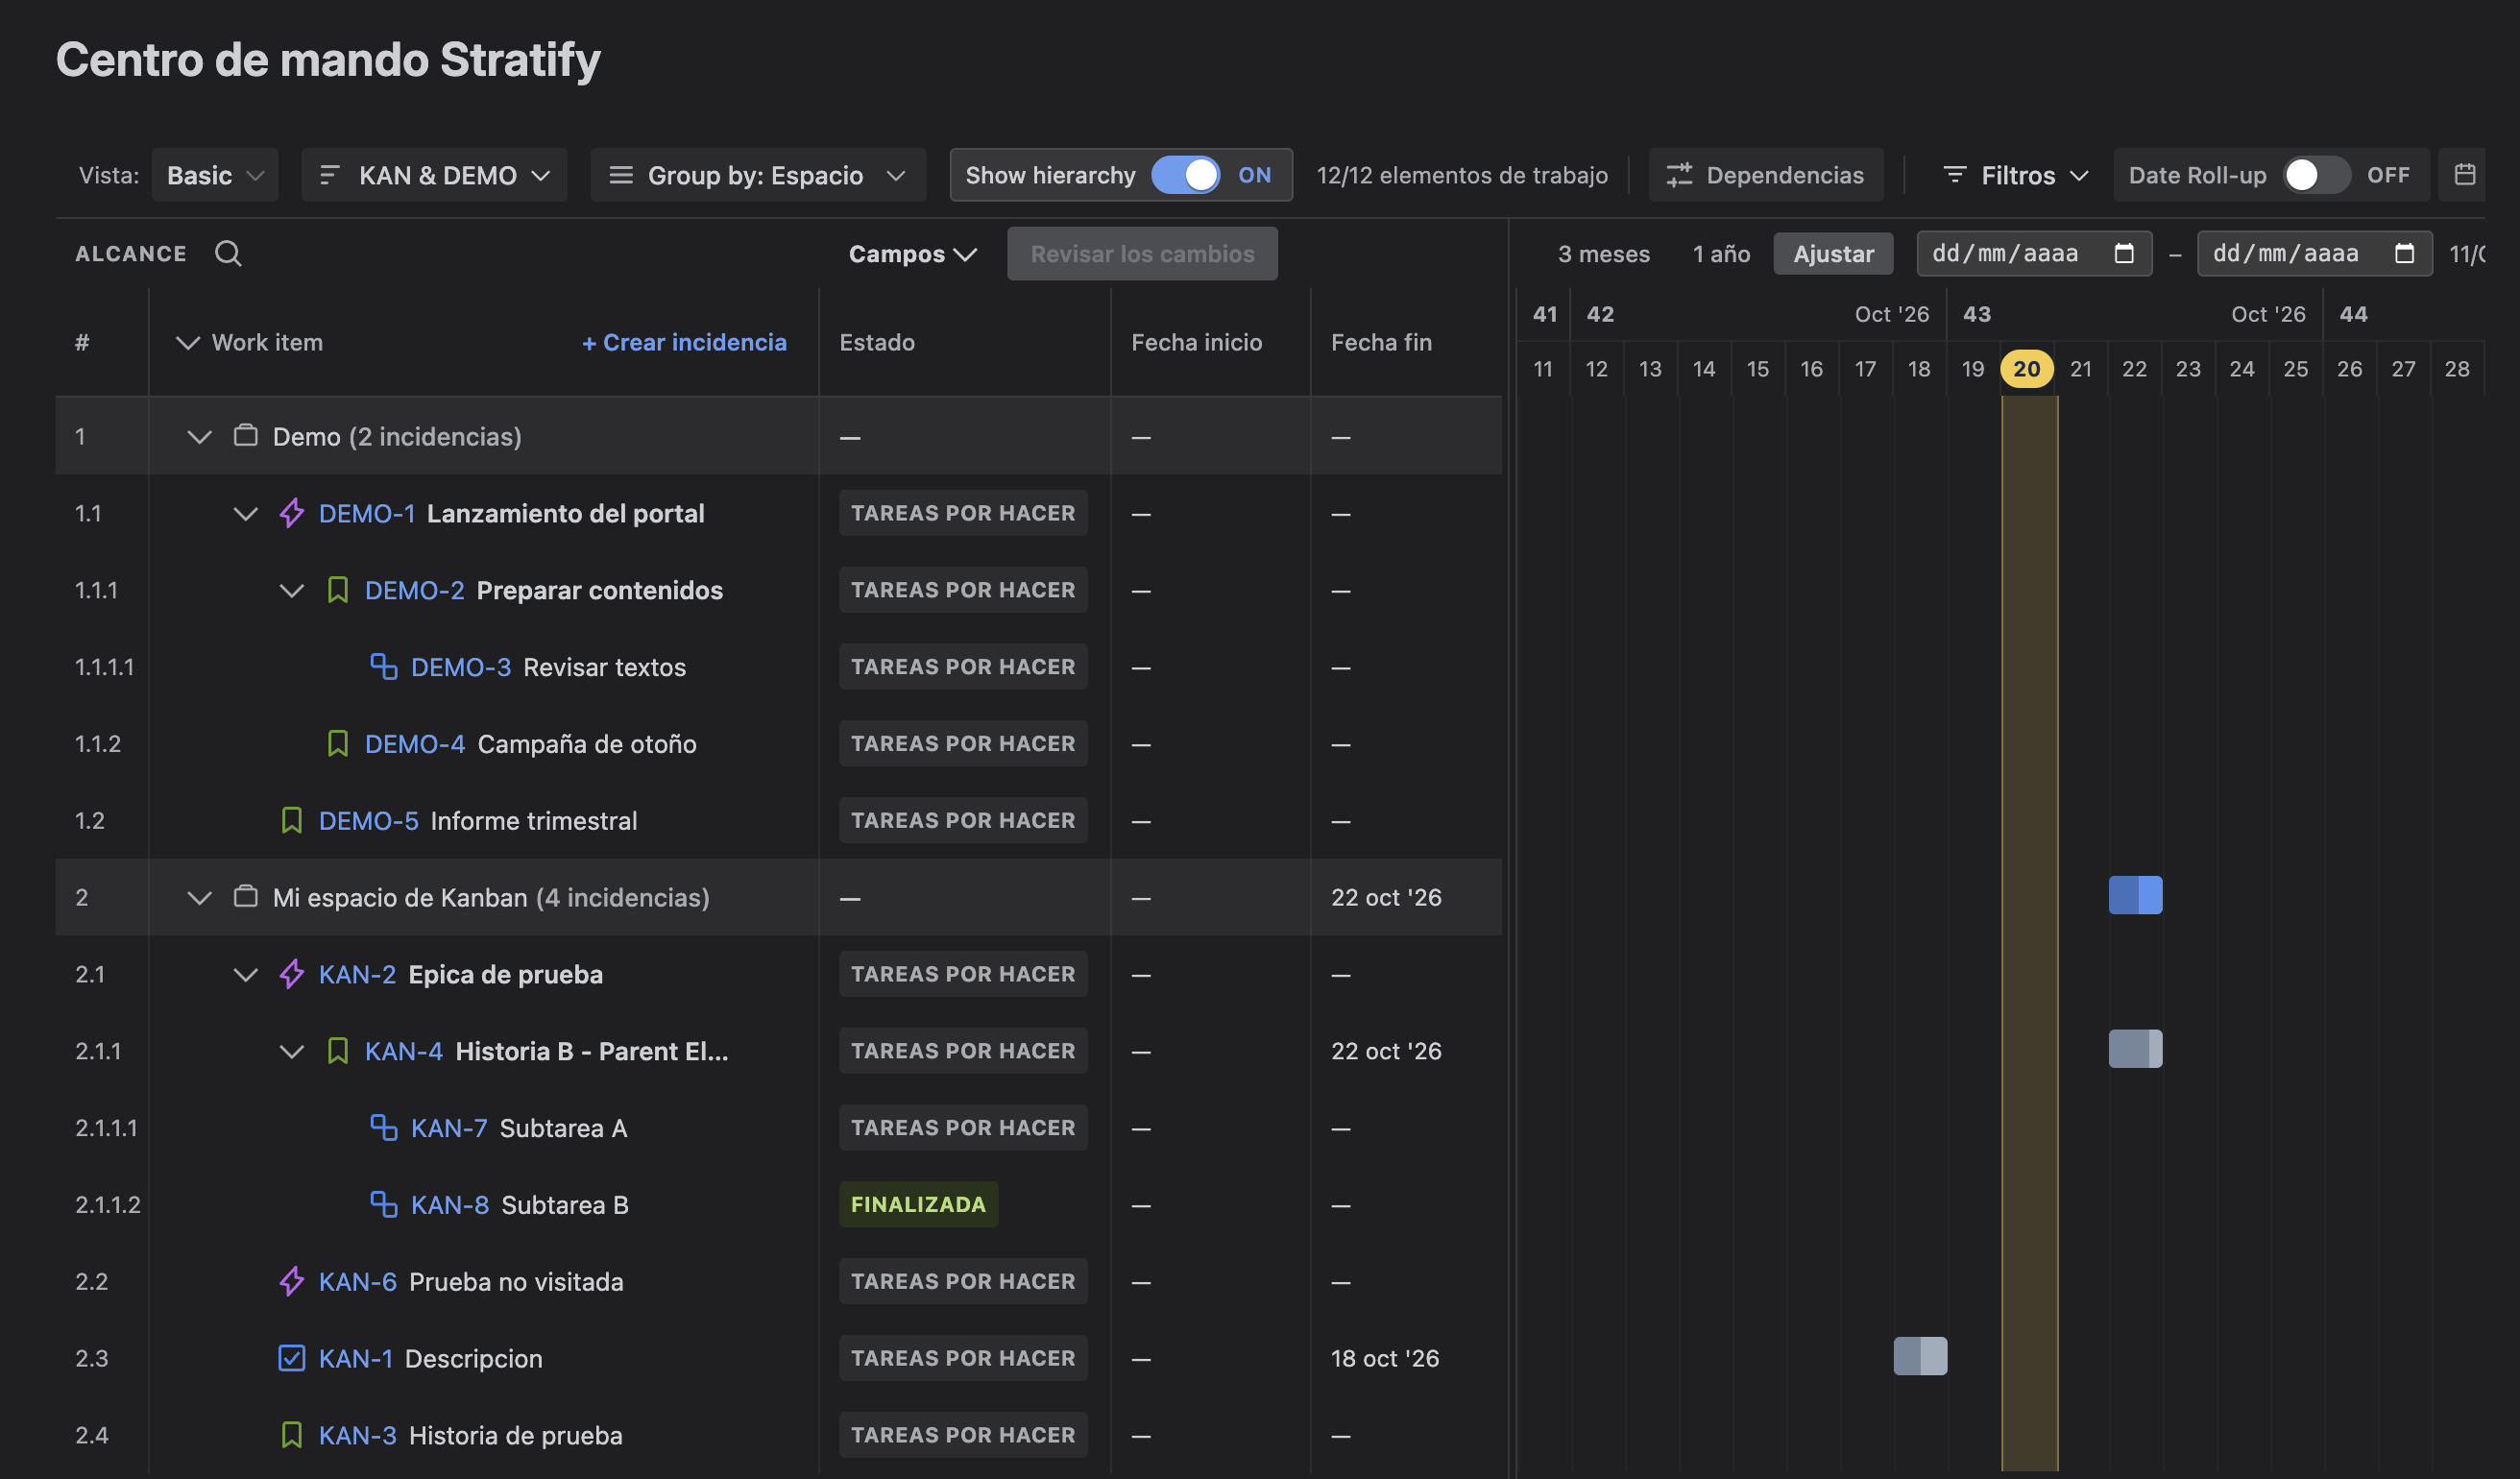Click the start date dd/mm/aaaa field
This screenshot has height=1479, width=2520.
click(2034, 254)
